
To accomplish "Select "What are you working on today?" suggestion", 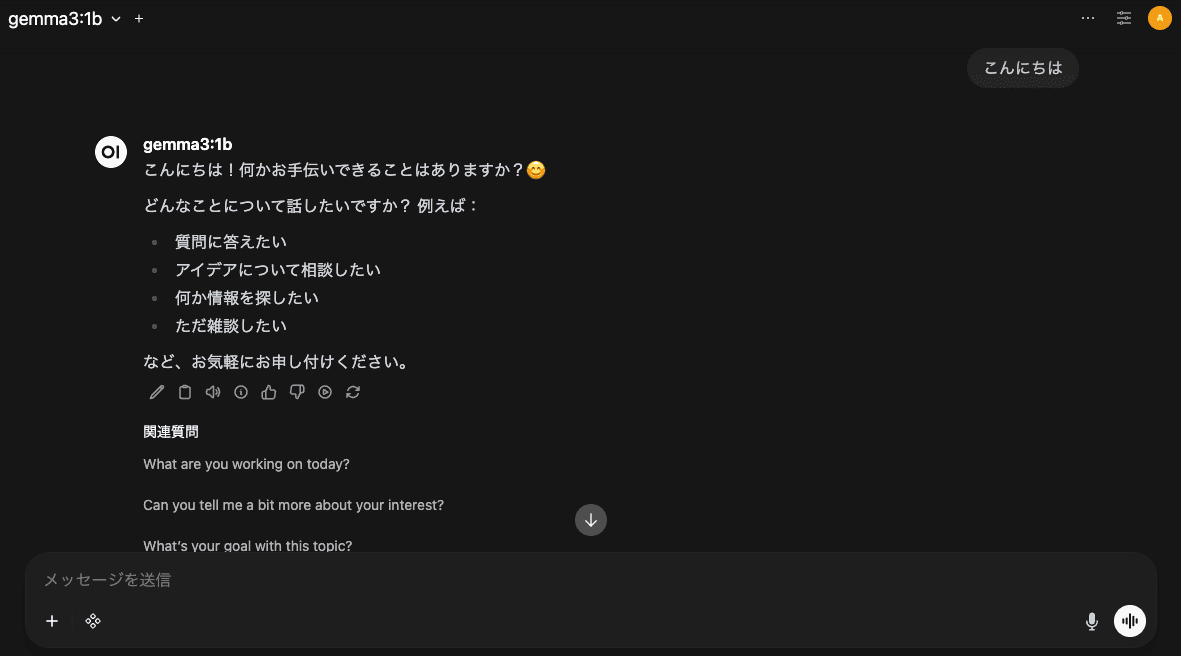I will click(246, 465).
